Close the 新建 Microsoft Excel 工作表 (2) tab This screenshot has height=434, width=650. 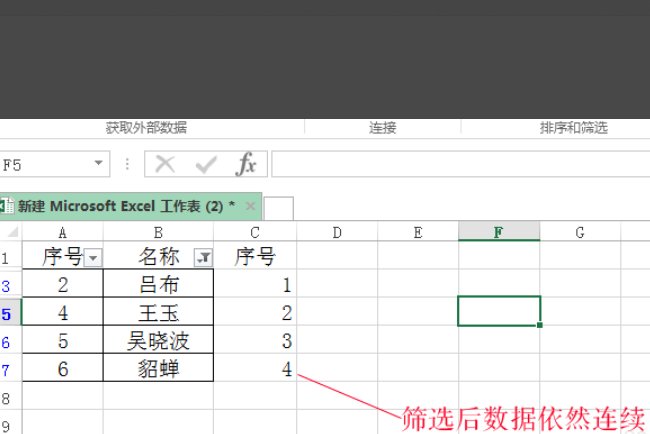[x=250, y=206]
